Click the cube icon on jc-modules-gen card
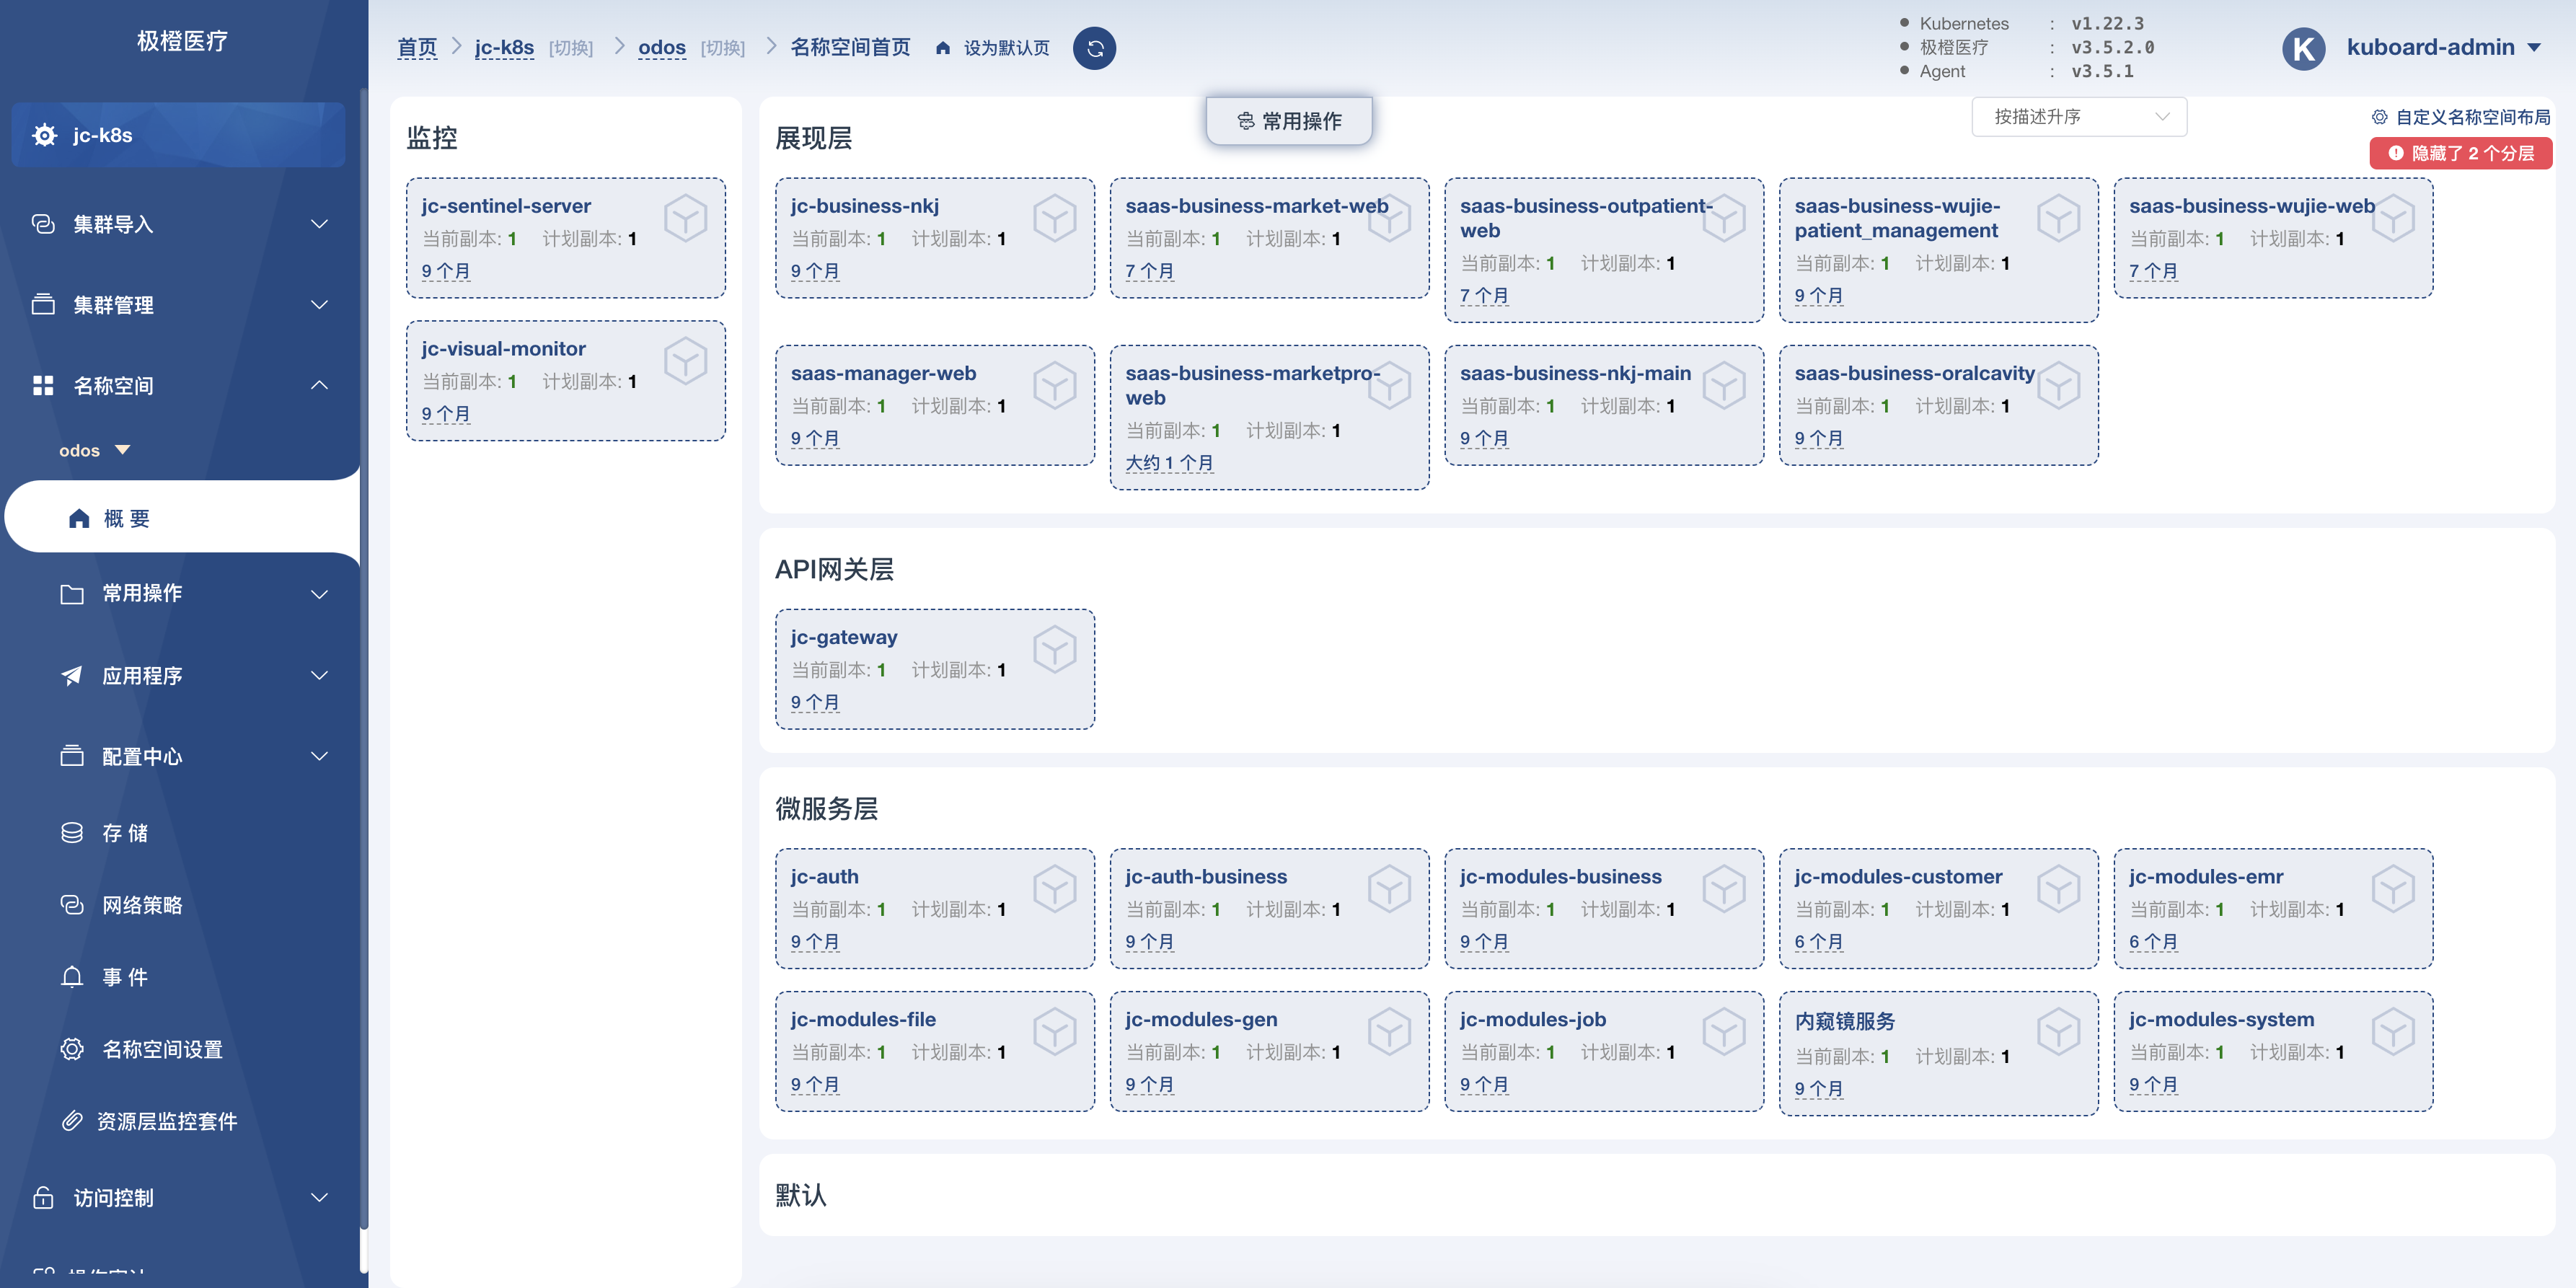The image size is (2576, 1288). (1389, 1031)
